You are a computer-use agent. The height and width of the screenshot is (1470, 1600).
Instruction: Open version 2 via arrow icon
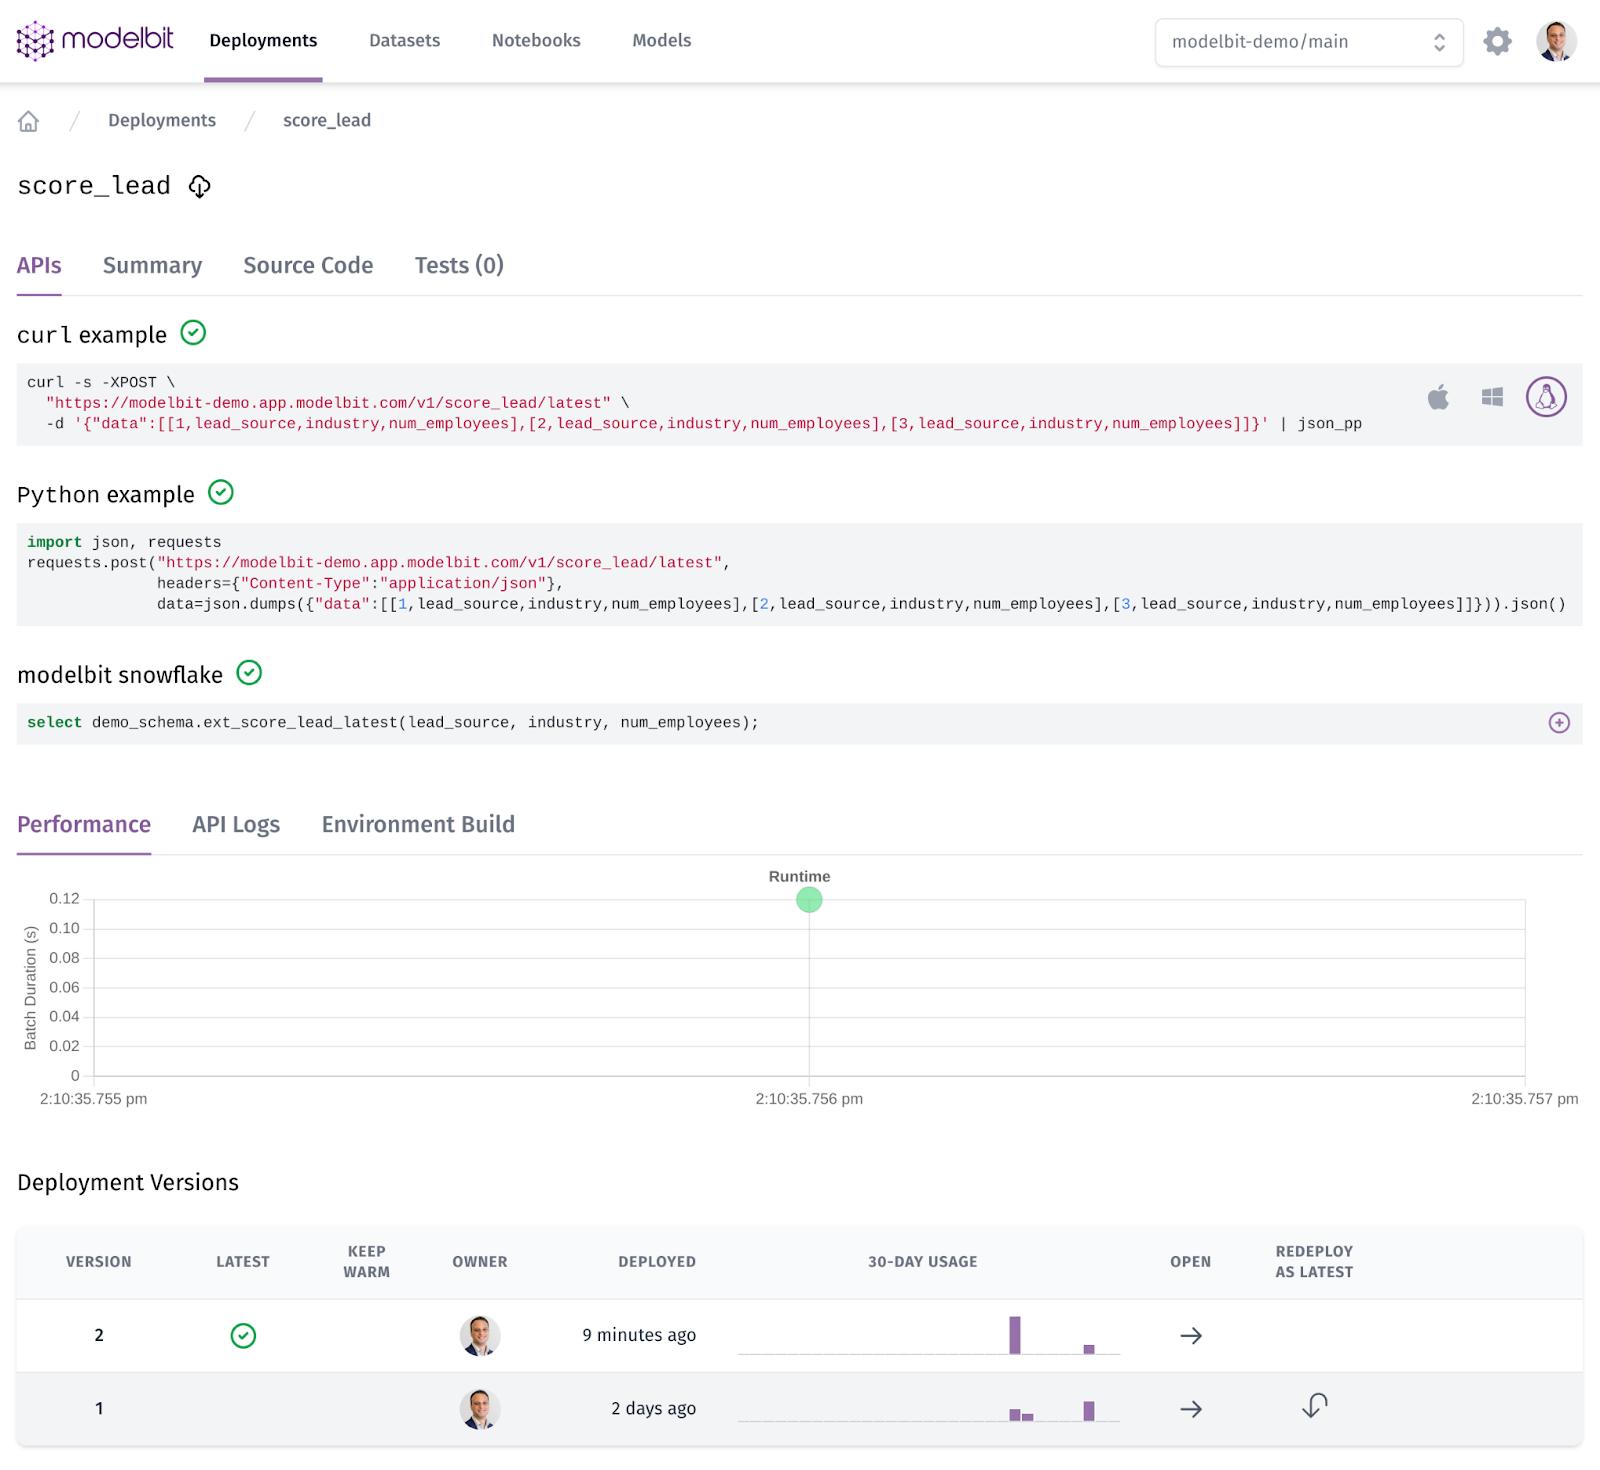1191,1335
